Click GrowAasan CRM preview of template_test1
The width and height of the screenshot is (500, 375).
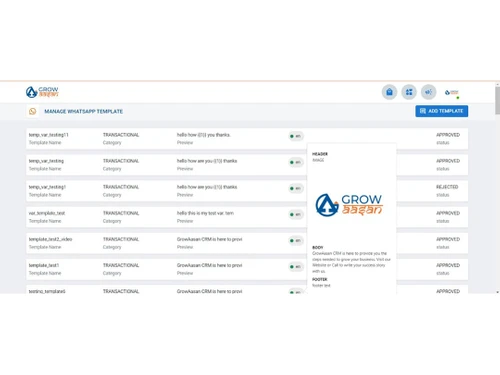tap(209, 265)
